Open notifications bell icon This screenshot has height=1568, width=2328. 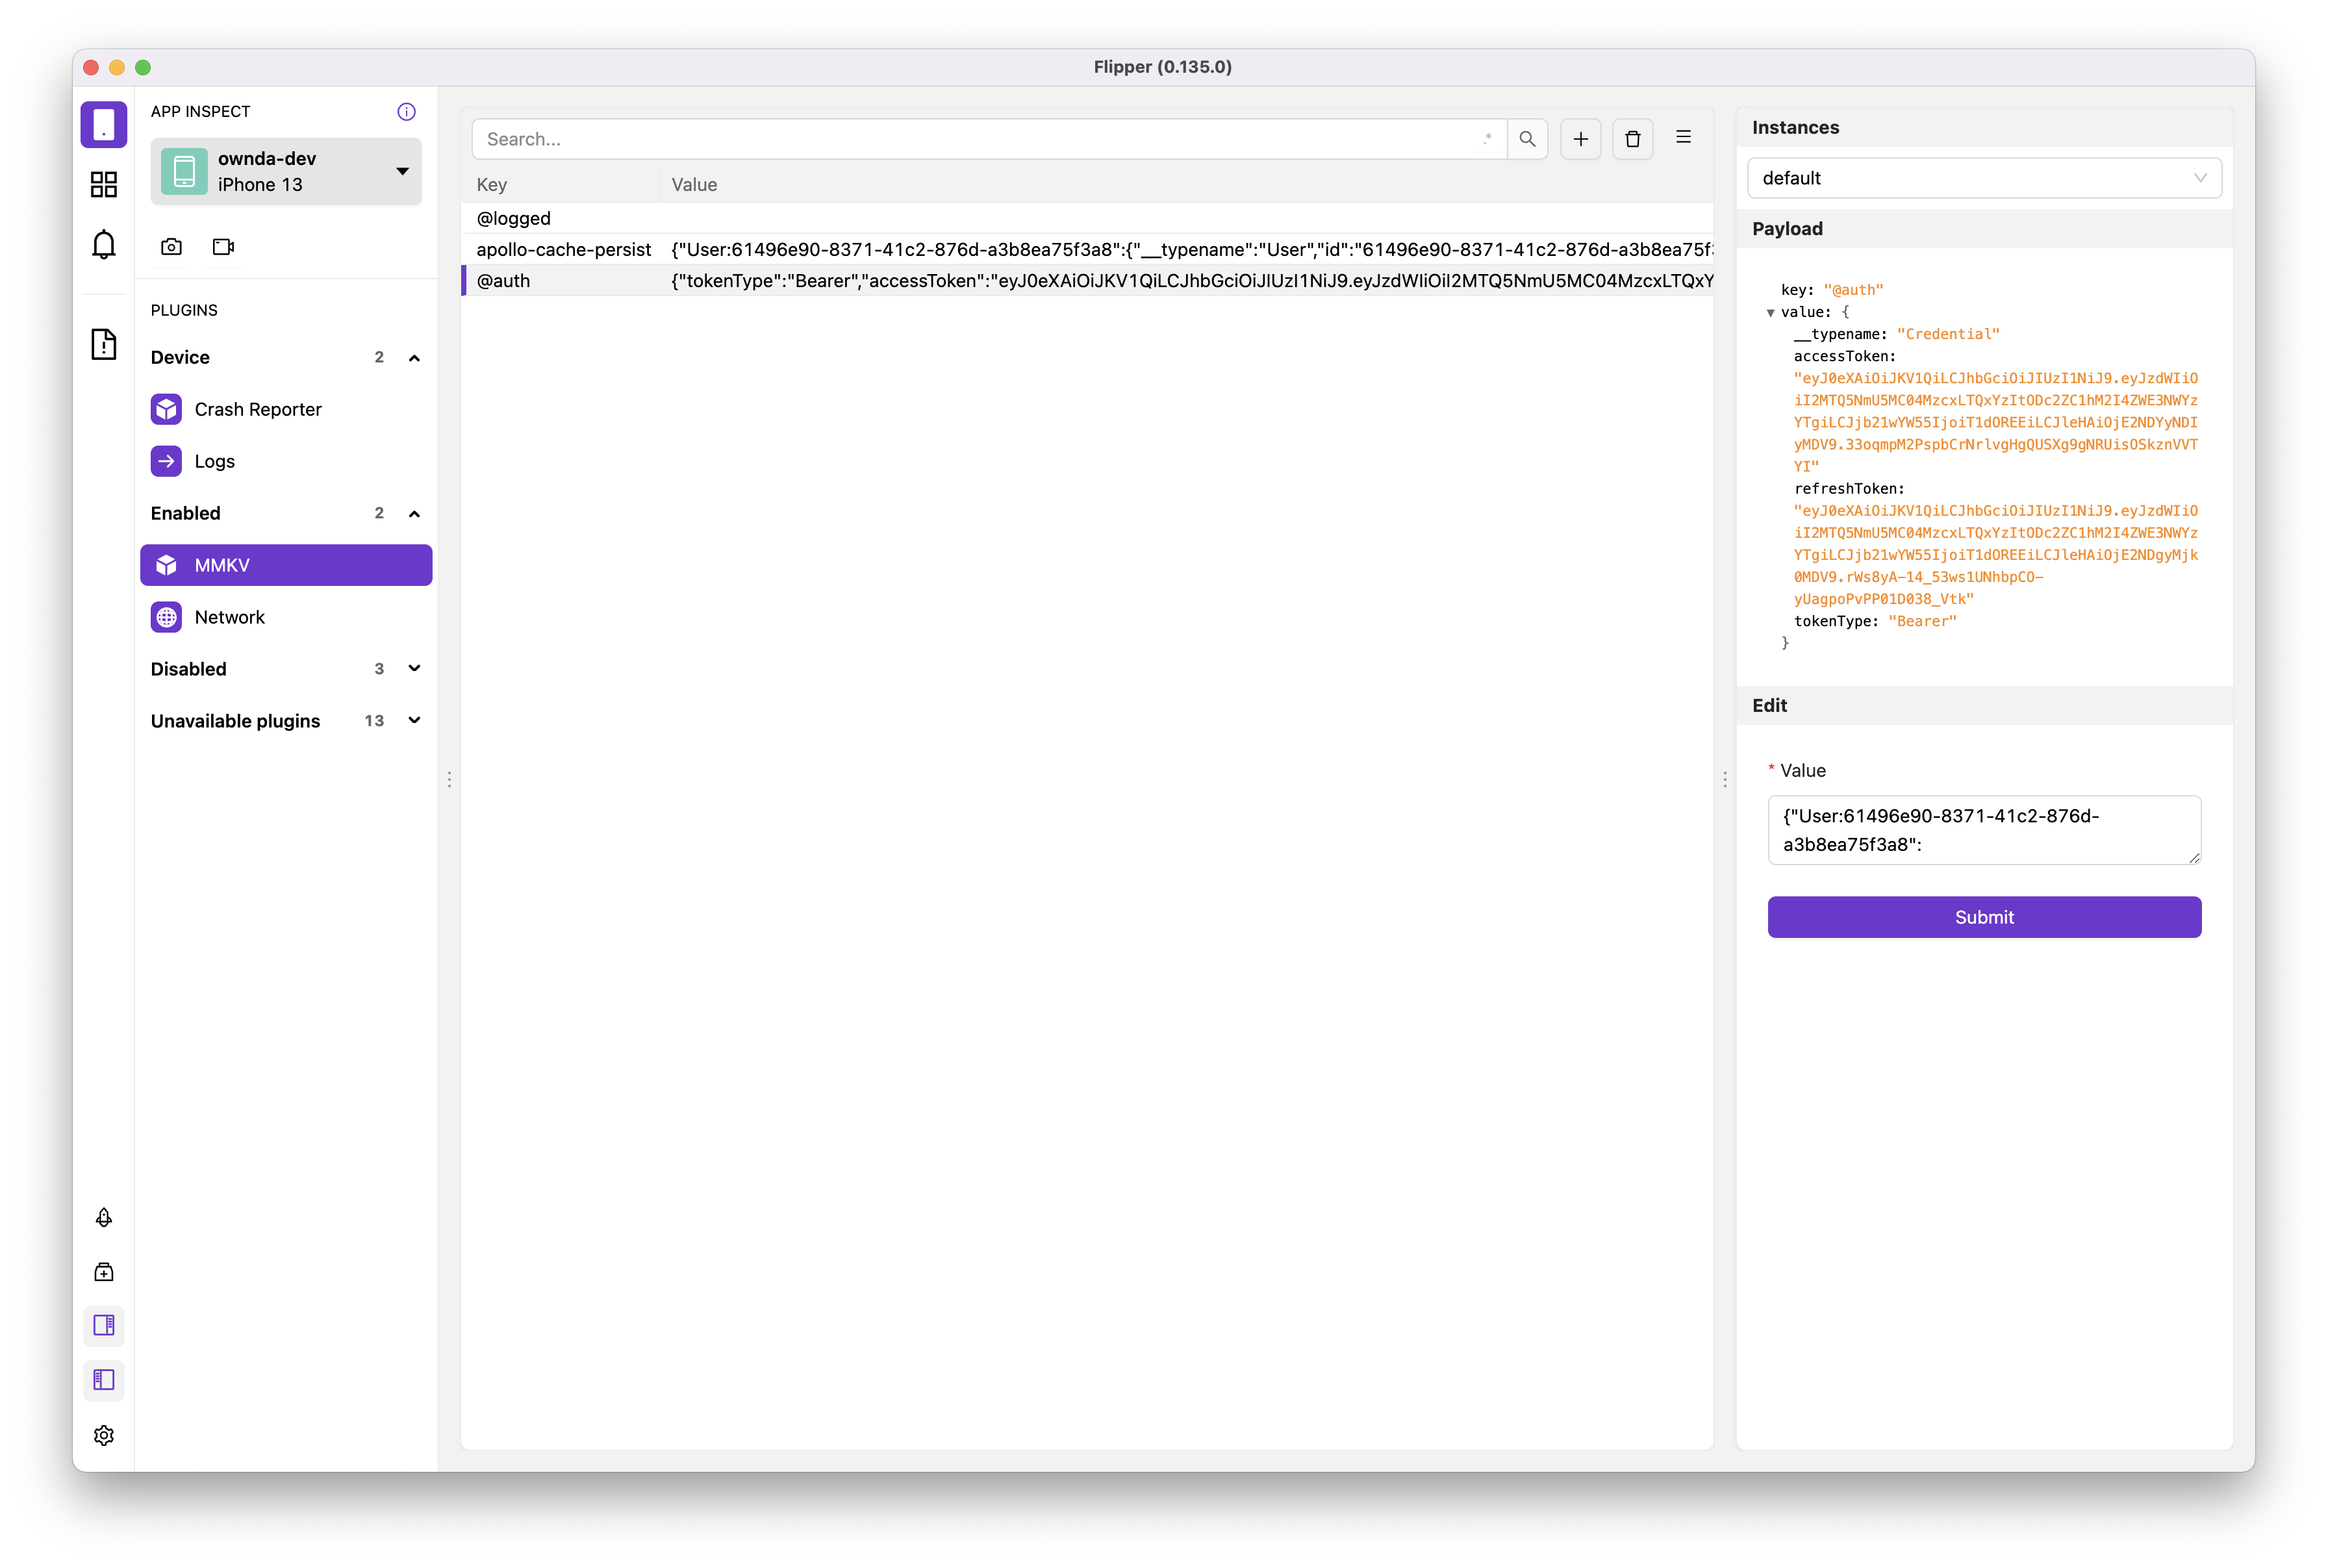coord(103,244)
